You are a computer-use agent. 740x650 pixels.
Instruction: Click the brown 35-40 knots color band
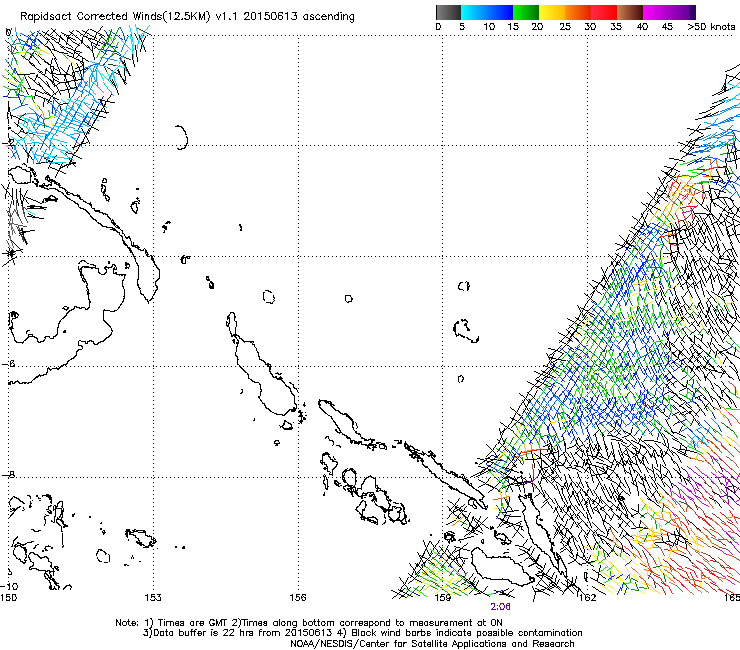(630, 12)
